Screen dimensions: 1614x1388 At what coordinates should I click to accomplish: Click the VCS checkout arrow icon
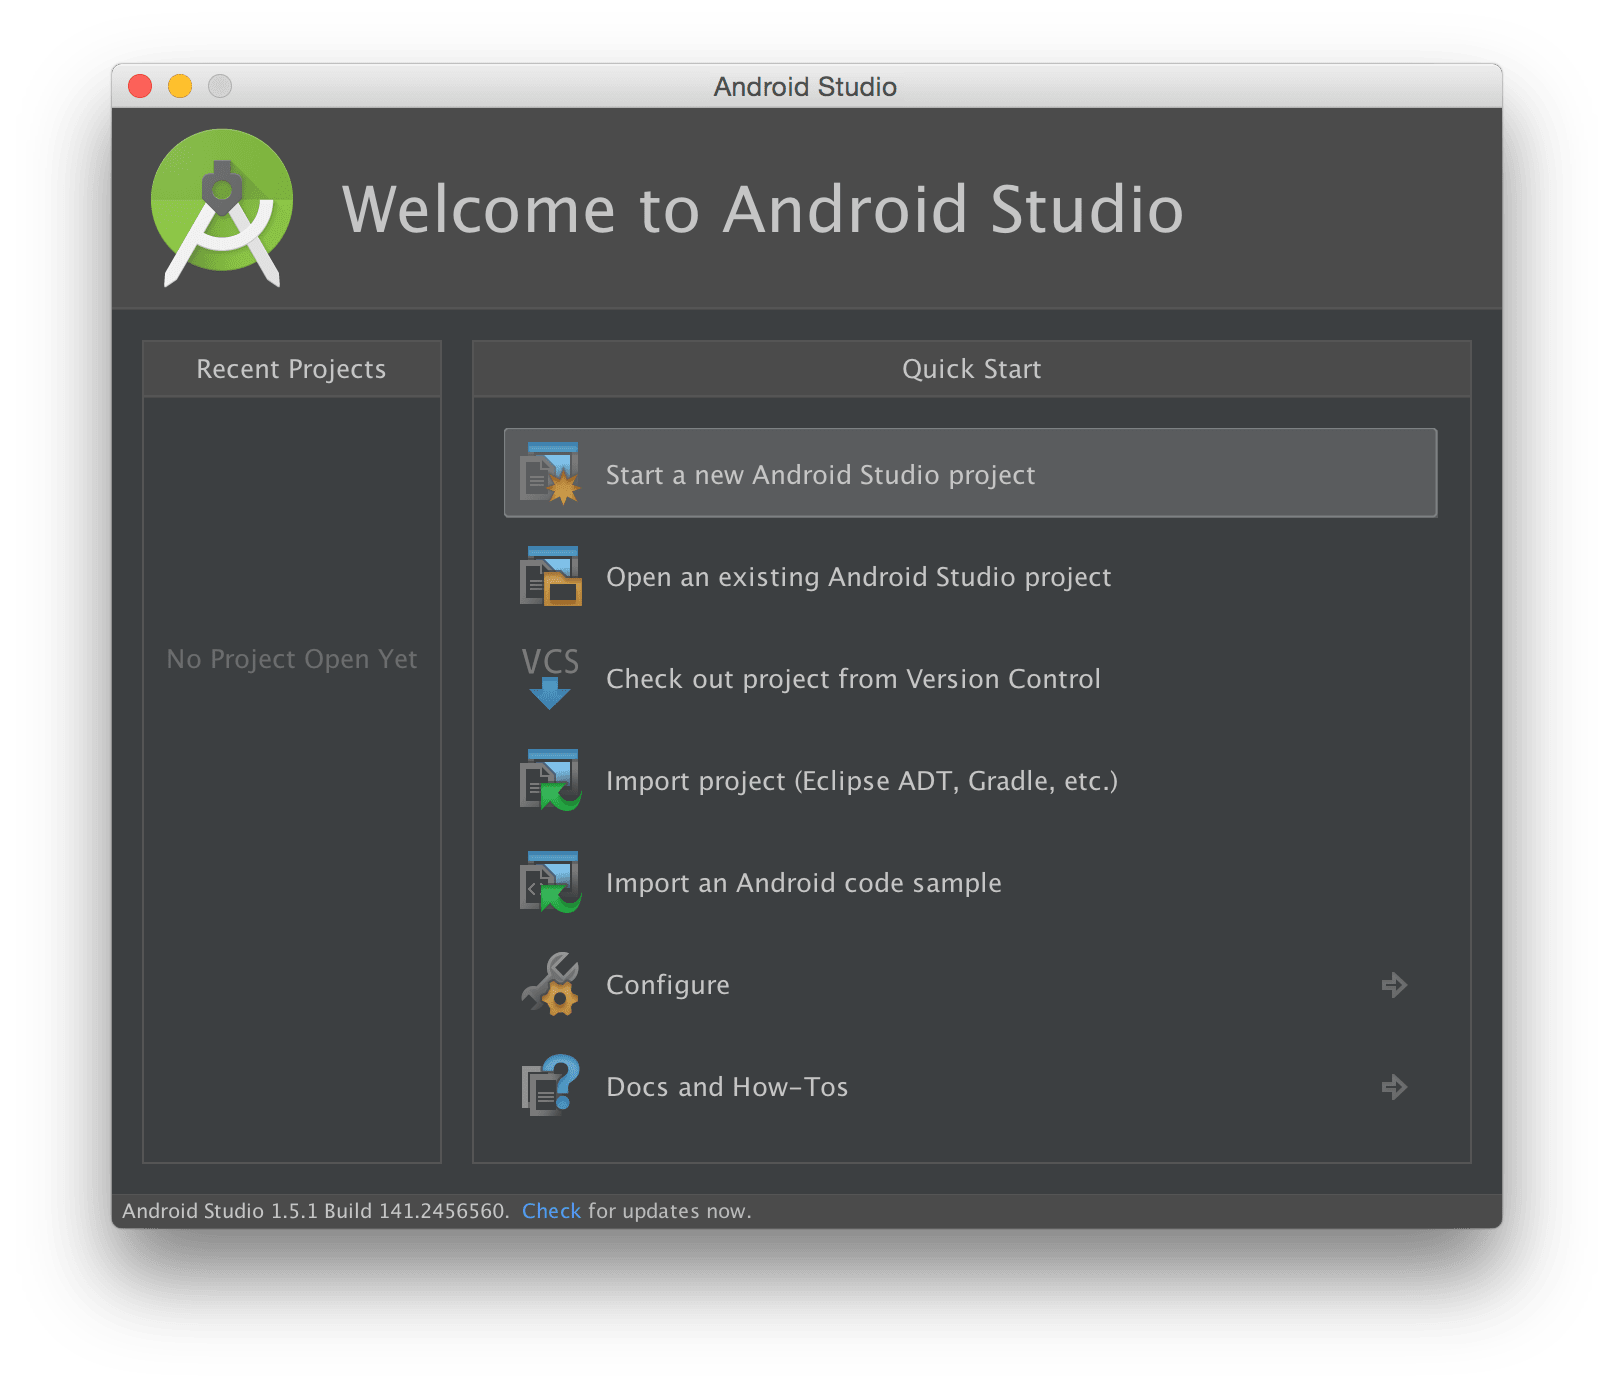[x=550, y=678]
